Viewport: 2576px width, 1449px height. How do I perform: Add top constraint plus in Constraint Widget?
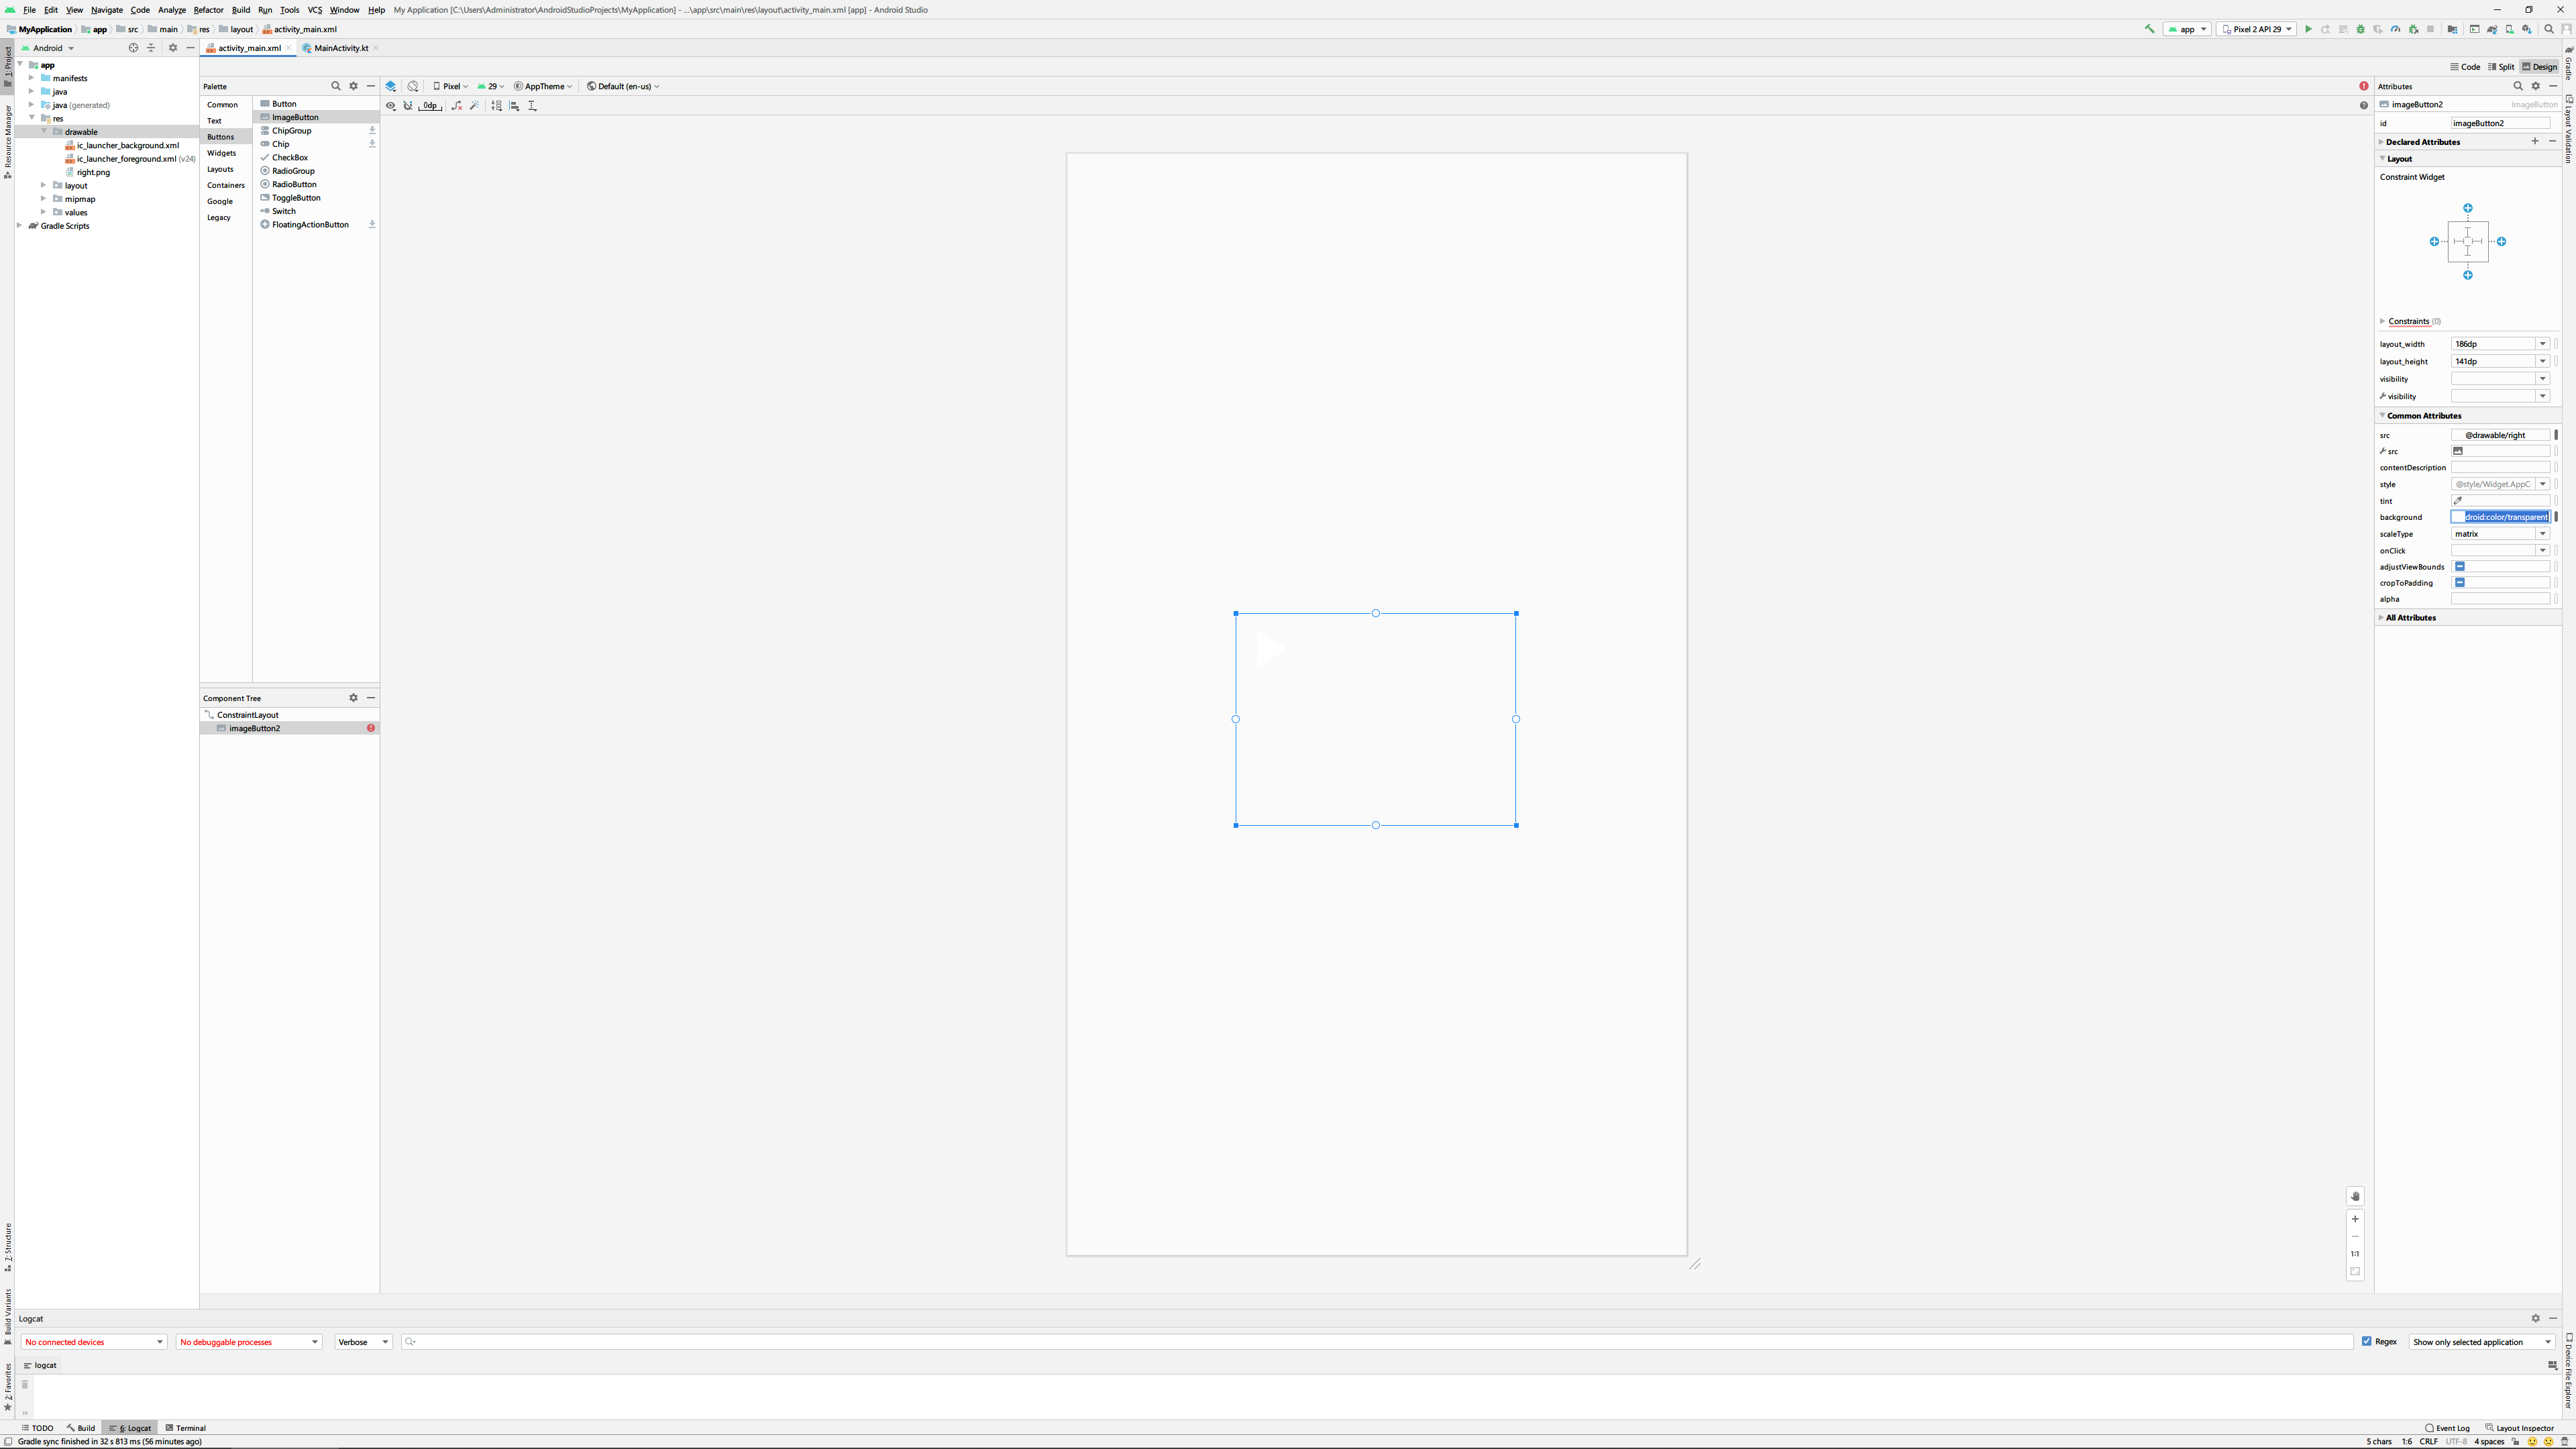click(x=2468, y=208)
